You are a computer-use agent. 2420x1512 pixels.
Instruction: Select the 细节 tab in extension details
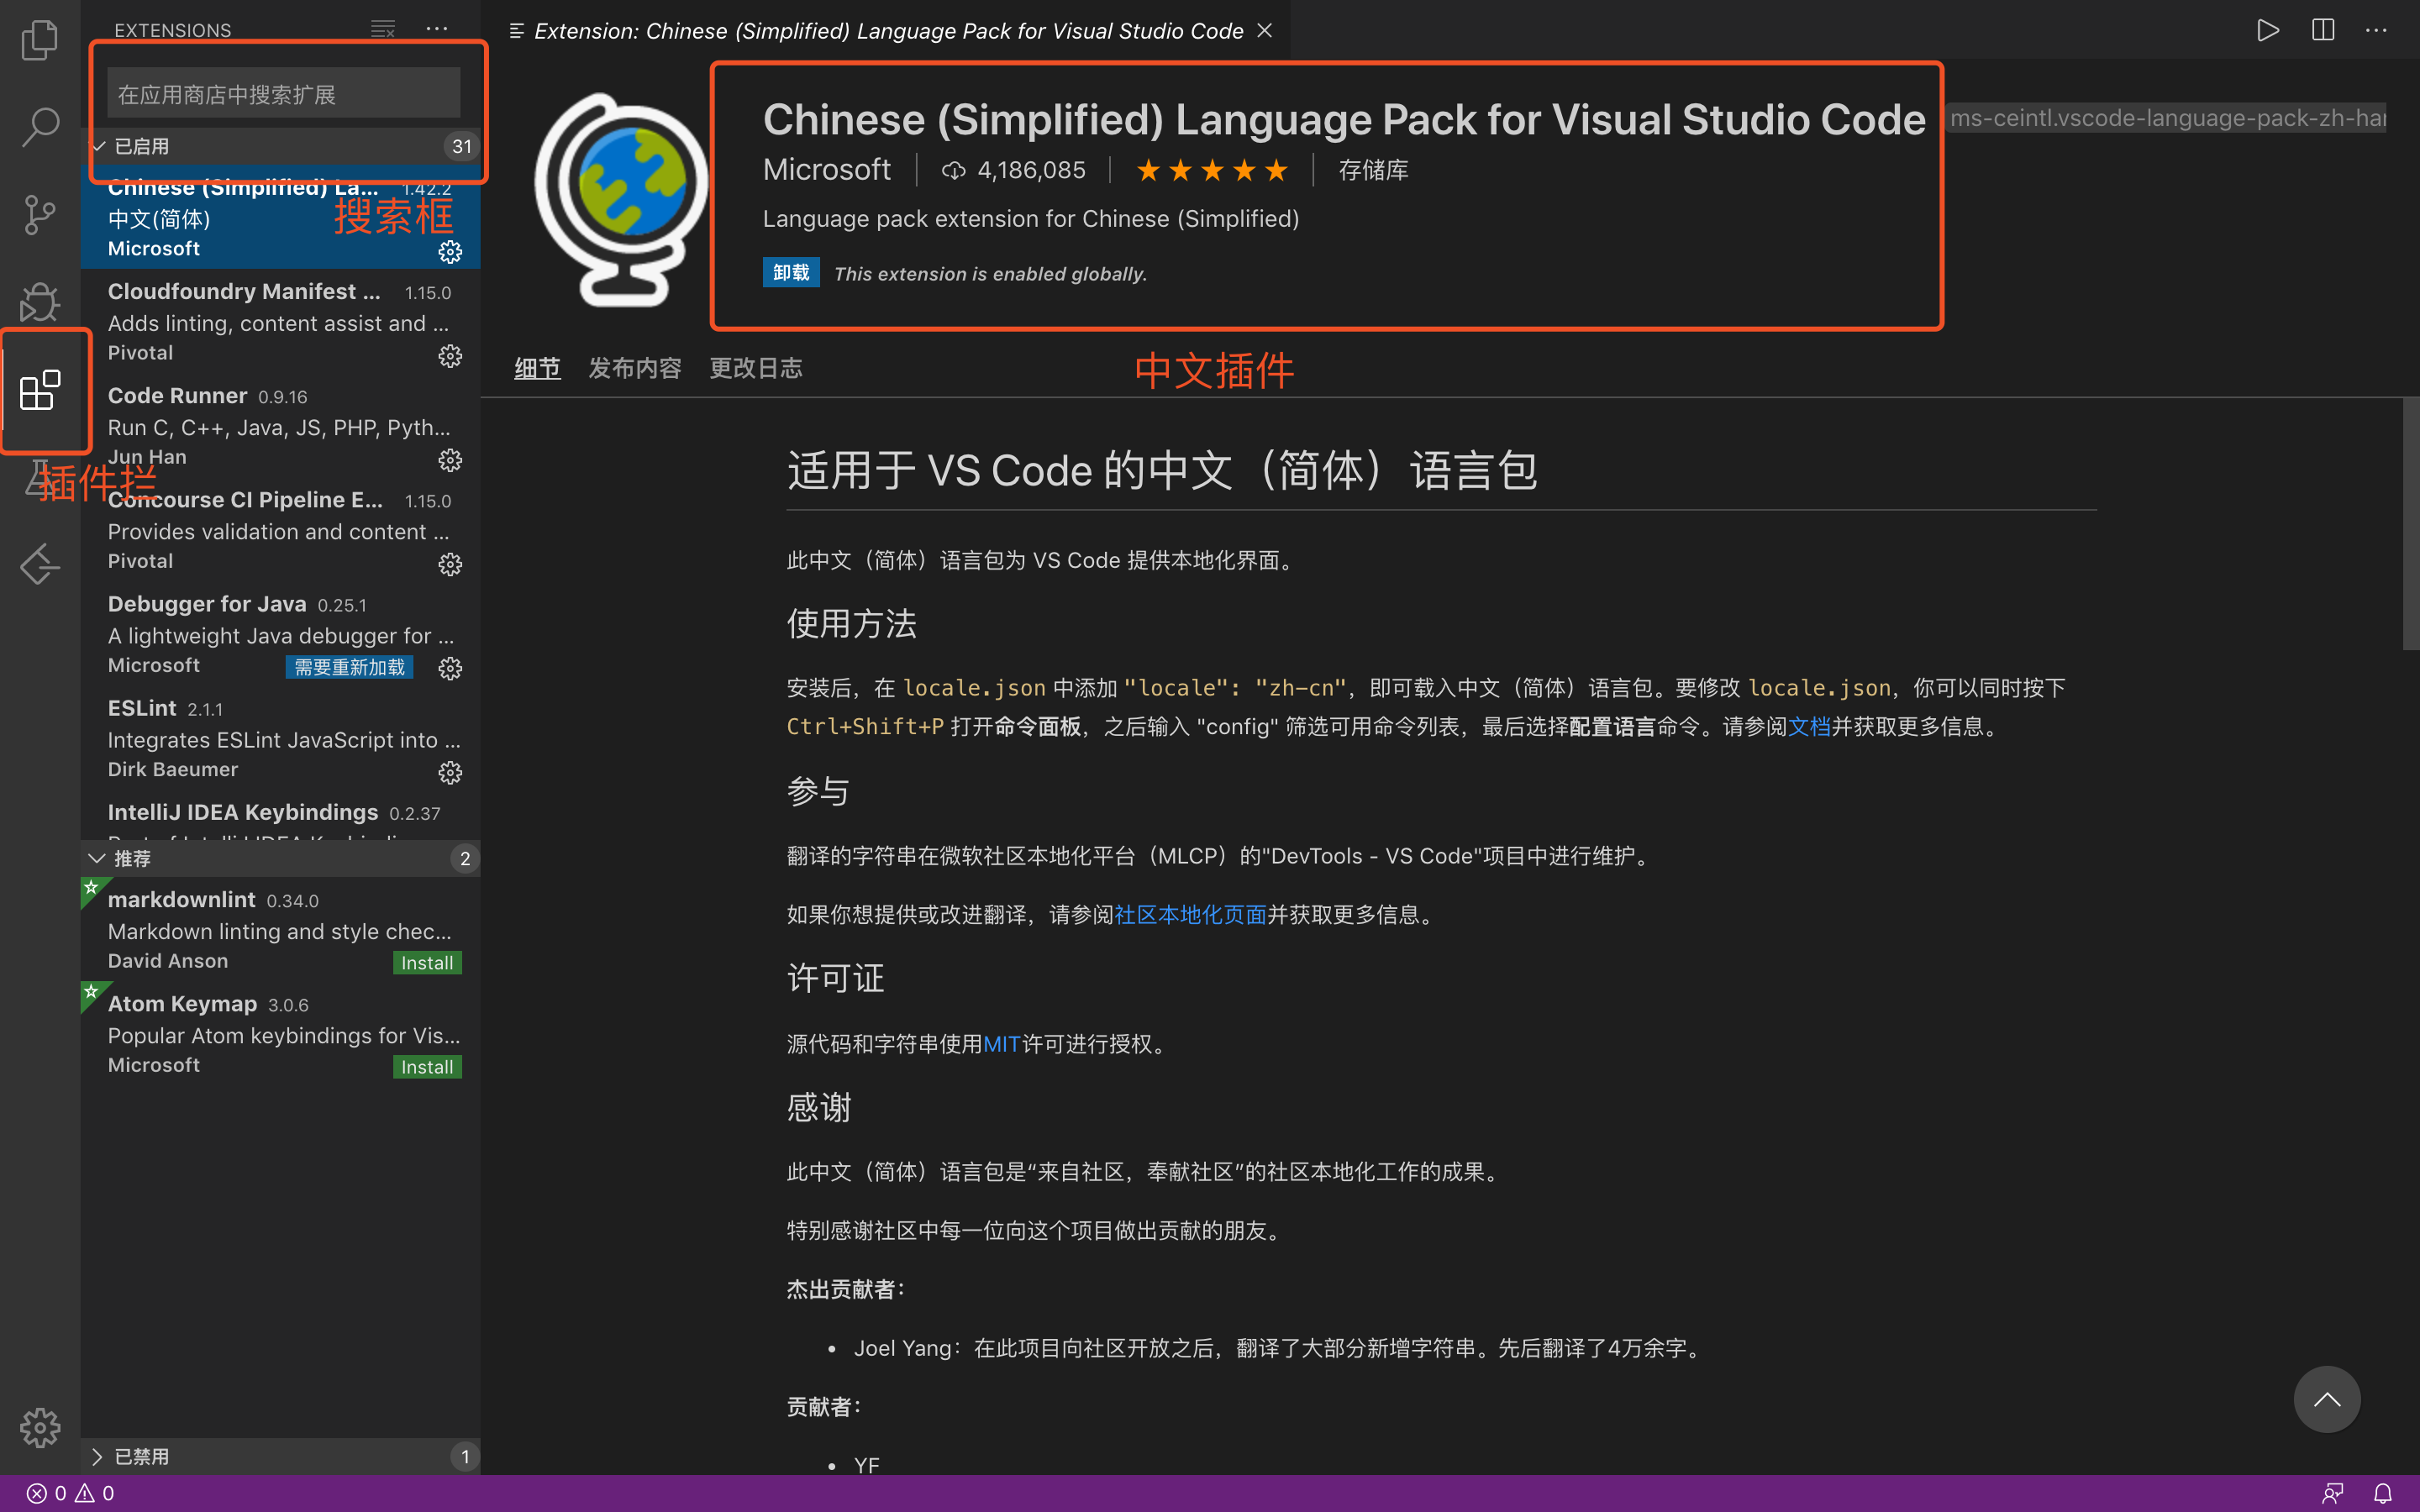tap(537, 368)
